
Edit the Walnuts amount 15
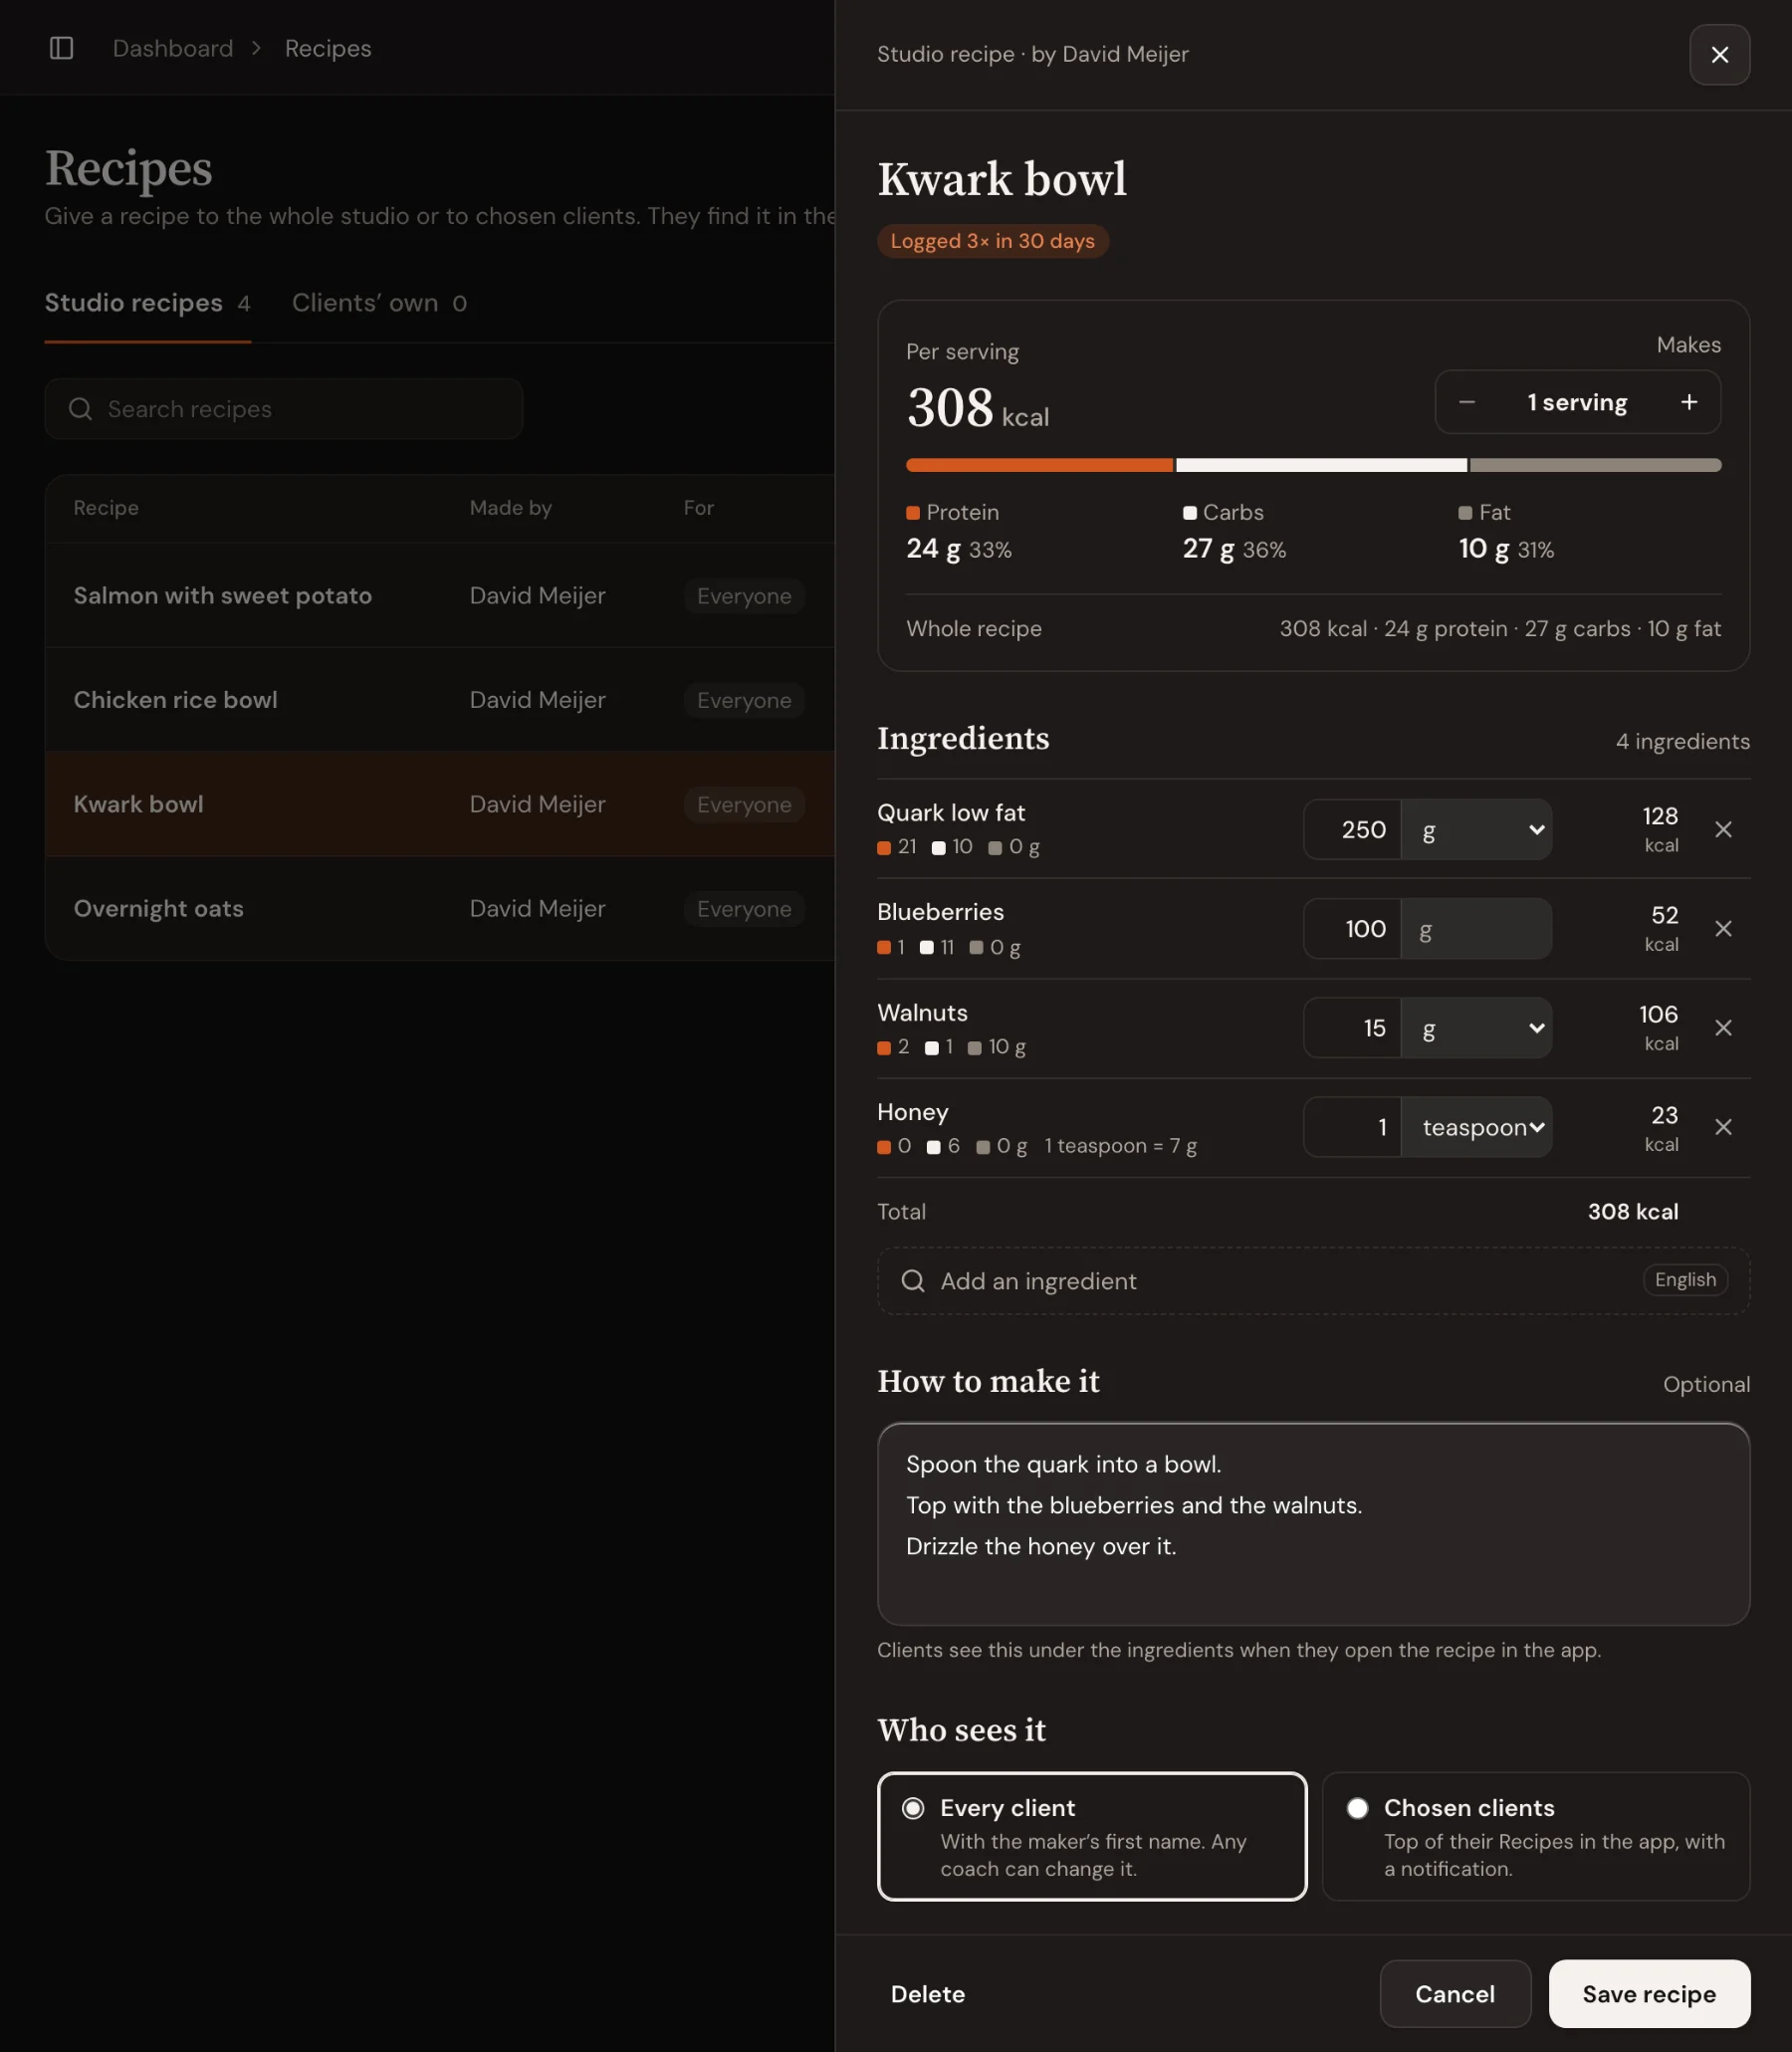pos(1351,1028)
